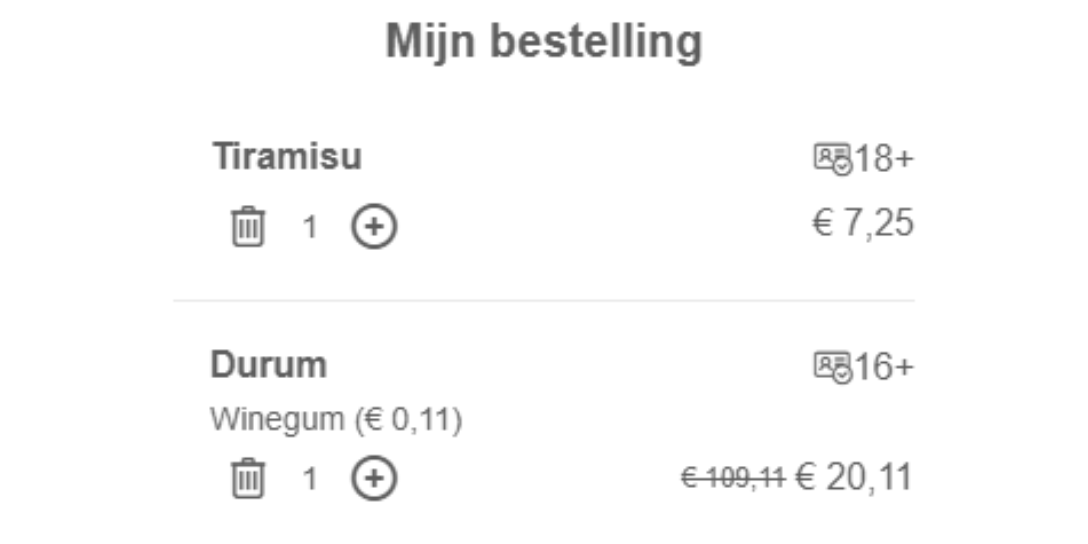Click the 18+ age label text
The width and height of the screenshot is (1088, 544).
click(884, 158)
